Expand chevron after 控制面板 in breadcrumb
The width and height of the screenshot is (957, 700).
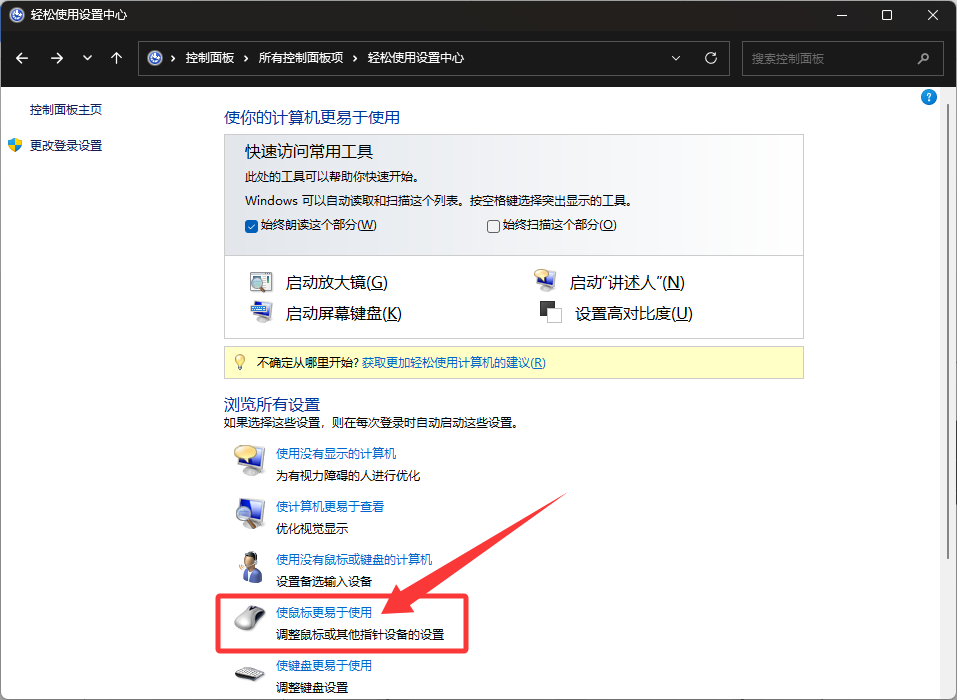pos(246,58)
